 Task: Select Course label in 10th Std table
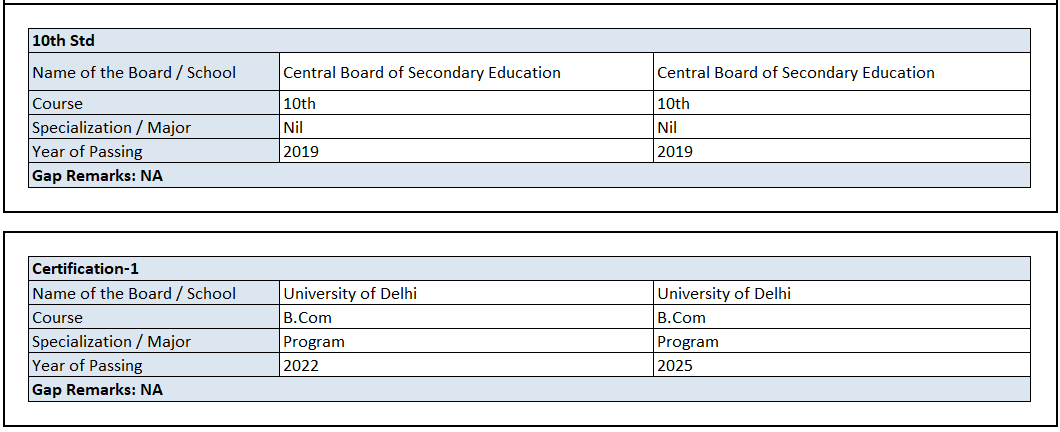[58, 103]
